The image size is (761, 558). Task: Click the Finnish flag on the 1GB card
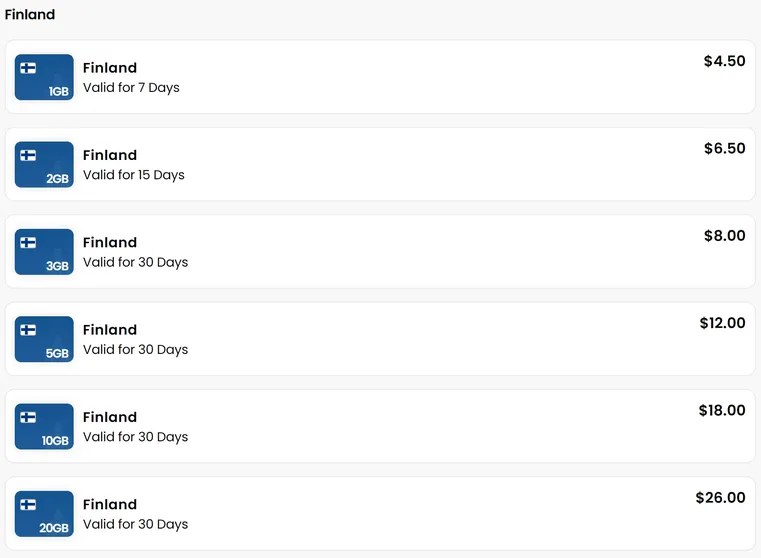28,68
